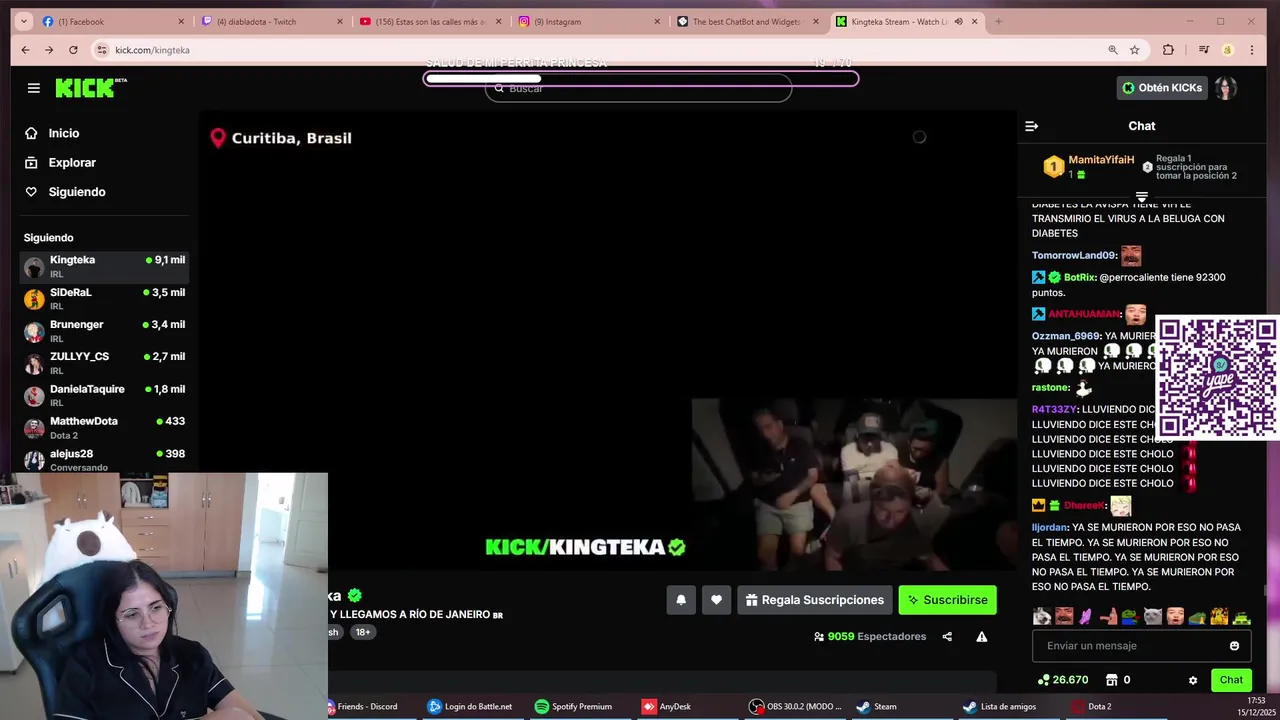Collapse the chat panel with arrow icon
Screen dimensions: 1280x720
coord(1032,126)
